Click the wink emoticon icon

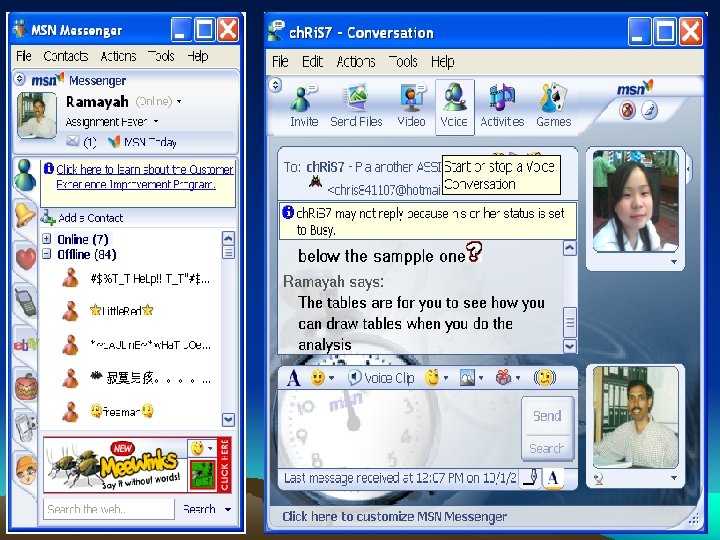(432, 377)
